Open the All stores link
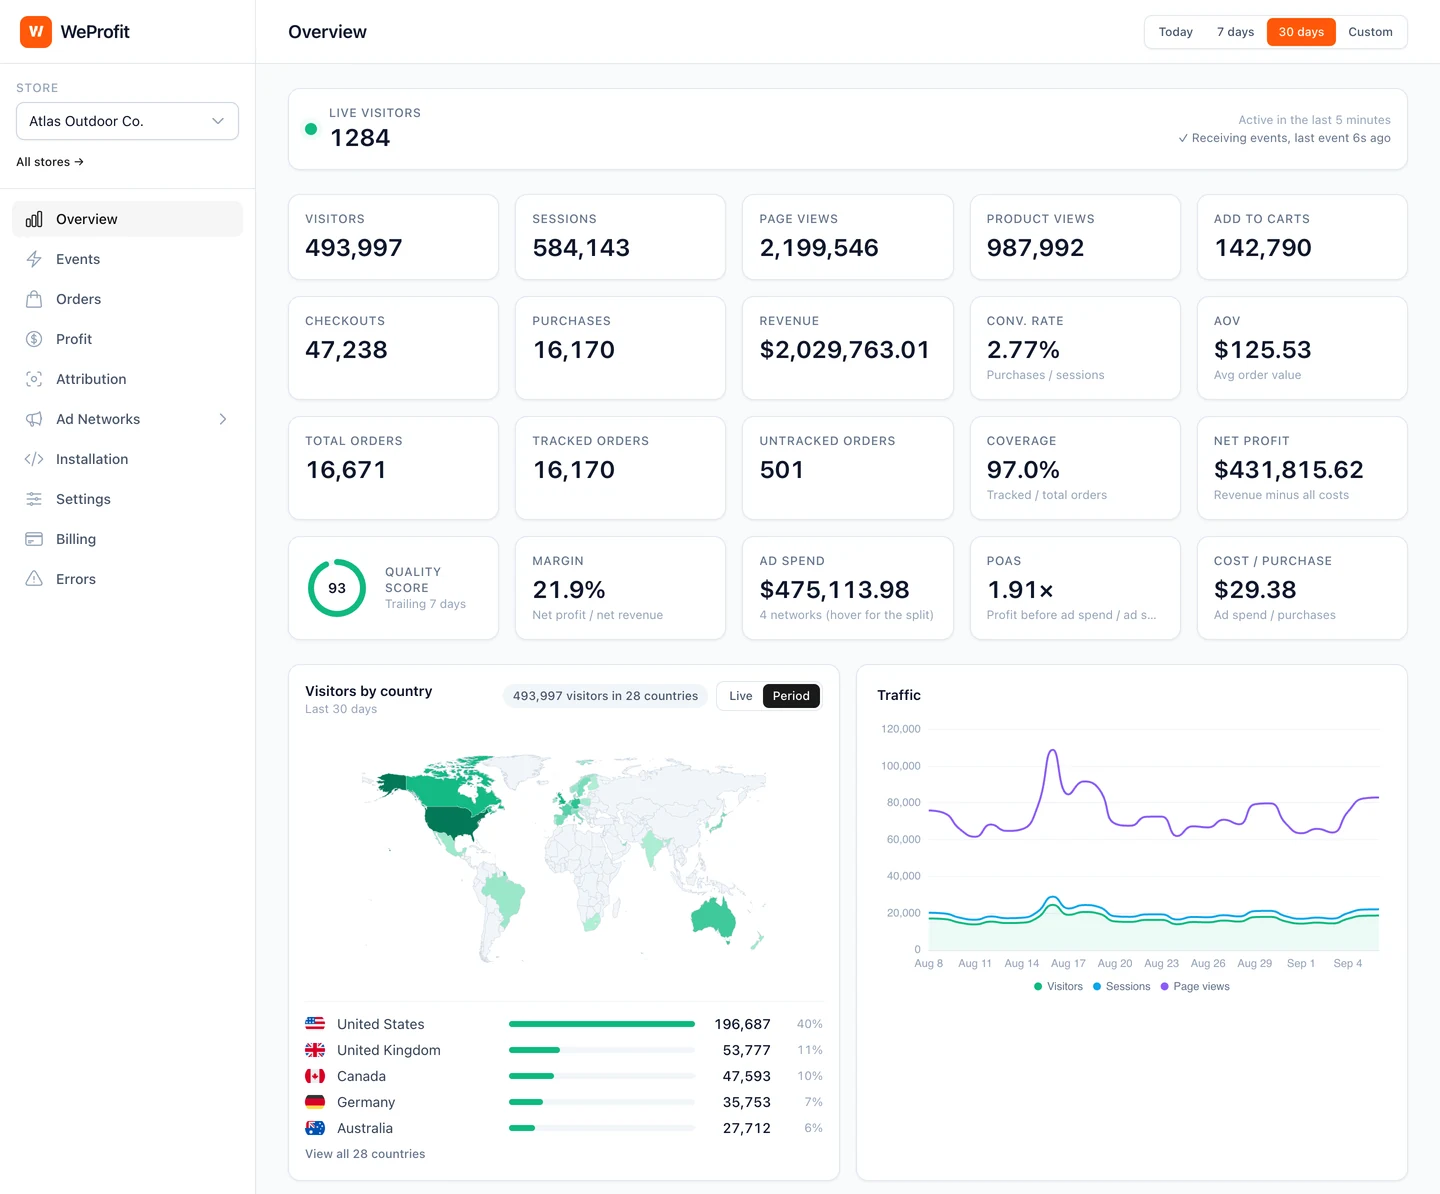 coord(50,162)
